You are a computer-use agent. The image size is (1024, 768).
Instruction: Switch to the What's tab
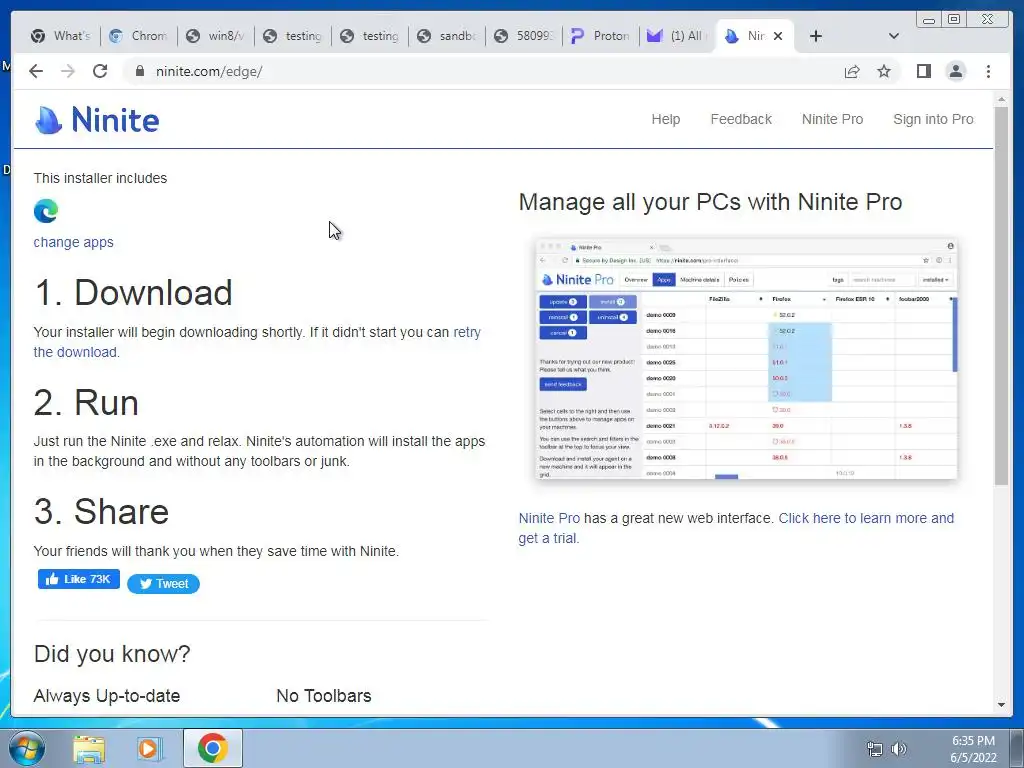(x=61, y=36)
